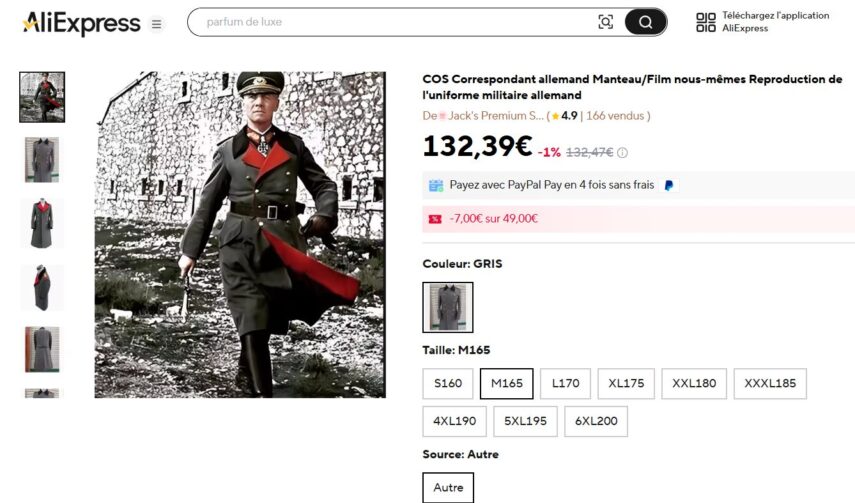
Task: View the first product thumbnail
Action: (42, 97)
